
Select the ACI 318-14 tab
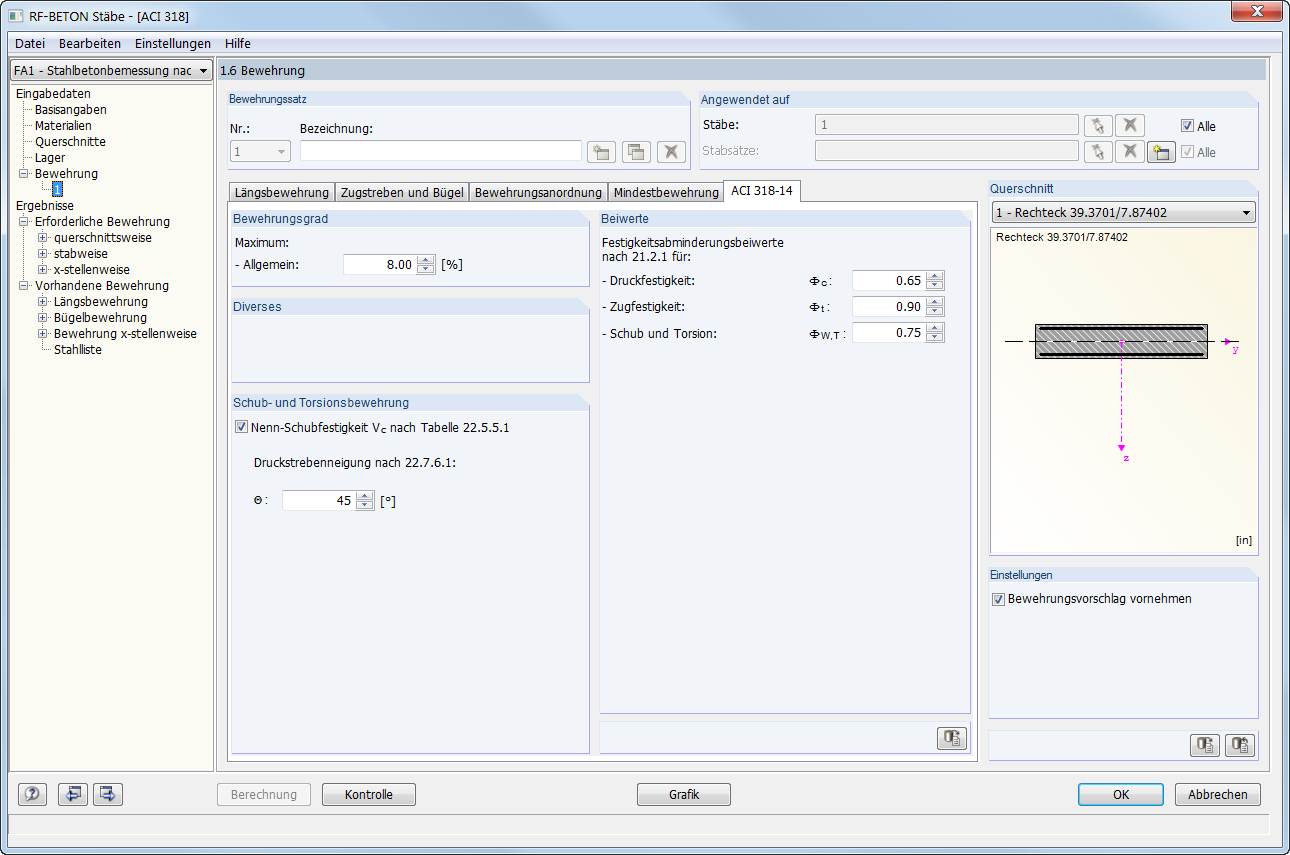click(762, 190)
